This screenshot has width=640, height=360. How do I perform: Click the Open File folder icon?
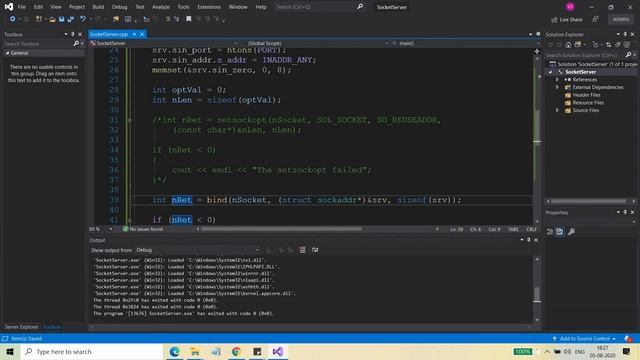(52, 19)
